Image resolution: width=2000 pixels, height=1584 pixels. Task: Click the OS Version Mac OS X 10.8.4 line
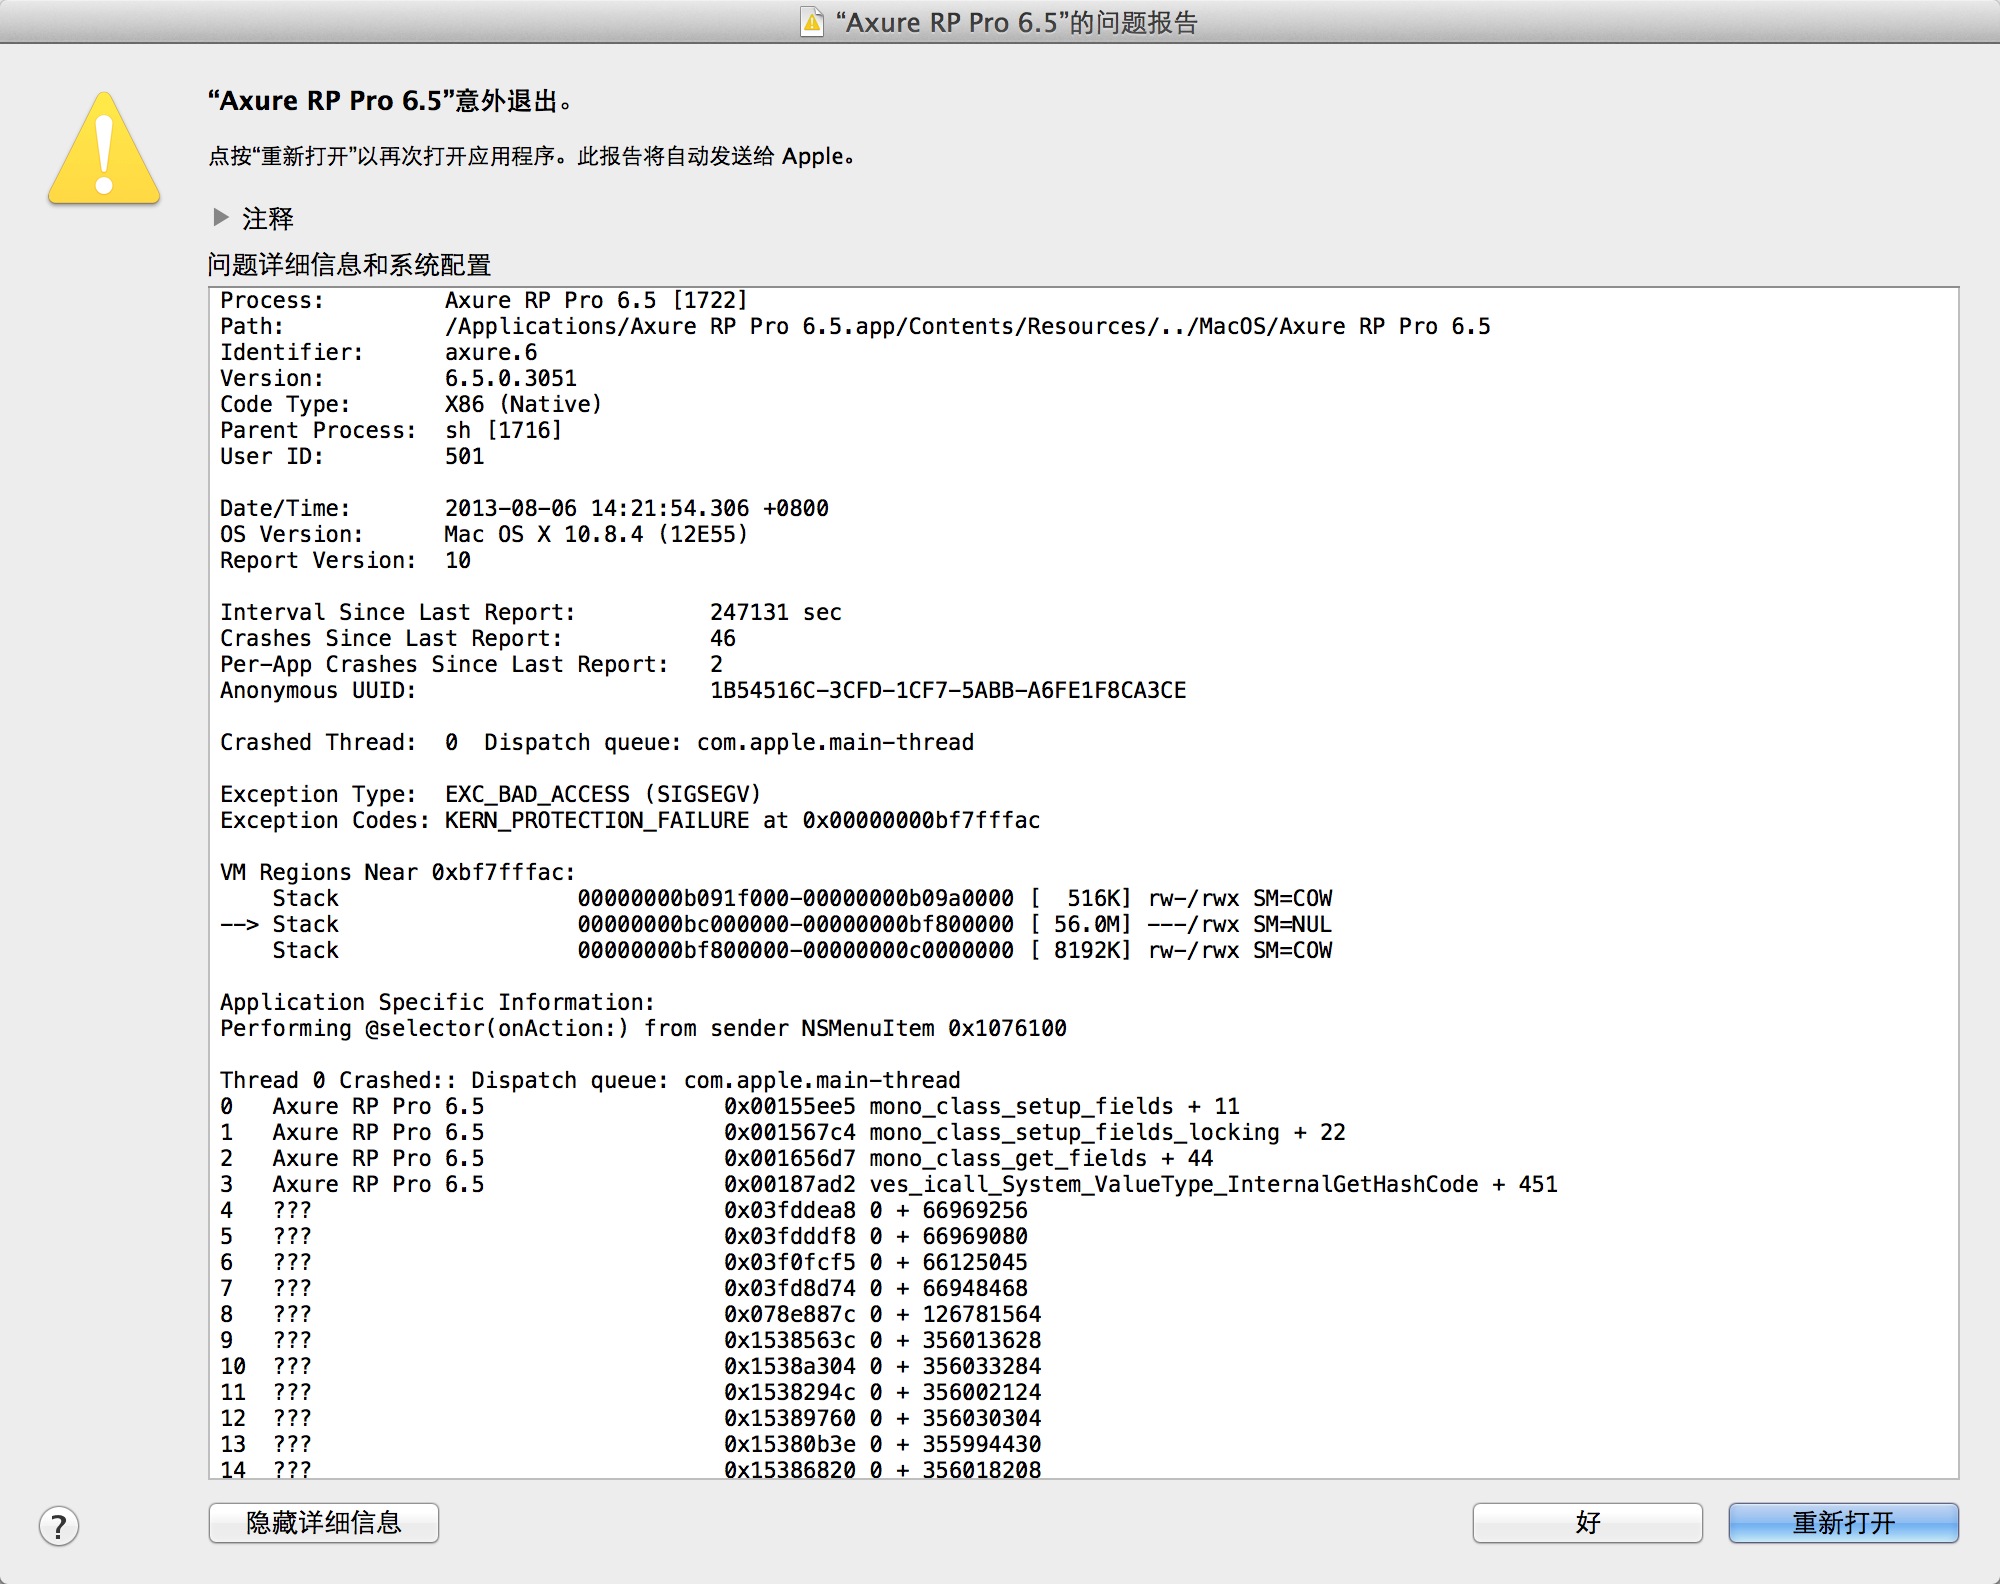click(x=484, y=534)
